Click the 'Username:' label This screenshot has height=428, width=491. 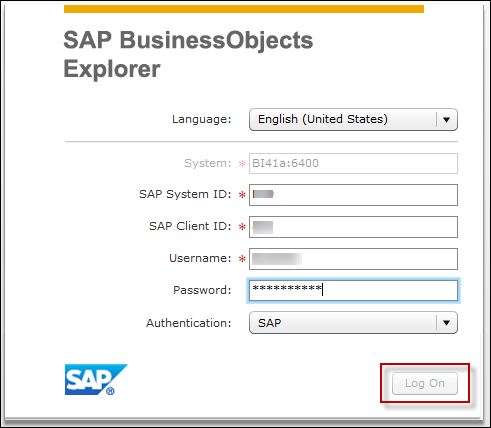point(200,258)
